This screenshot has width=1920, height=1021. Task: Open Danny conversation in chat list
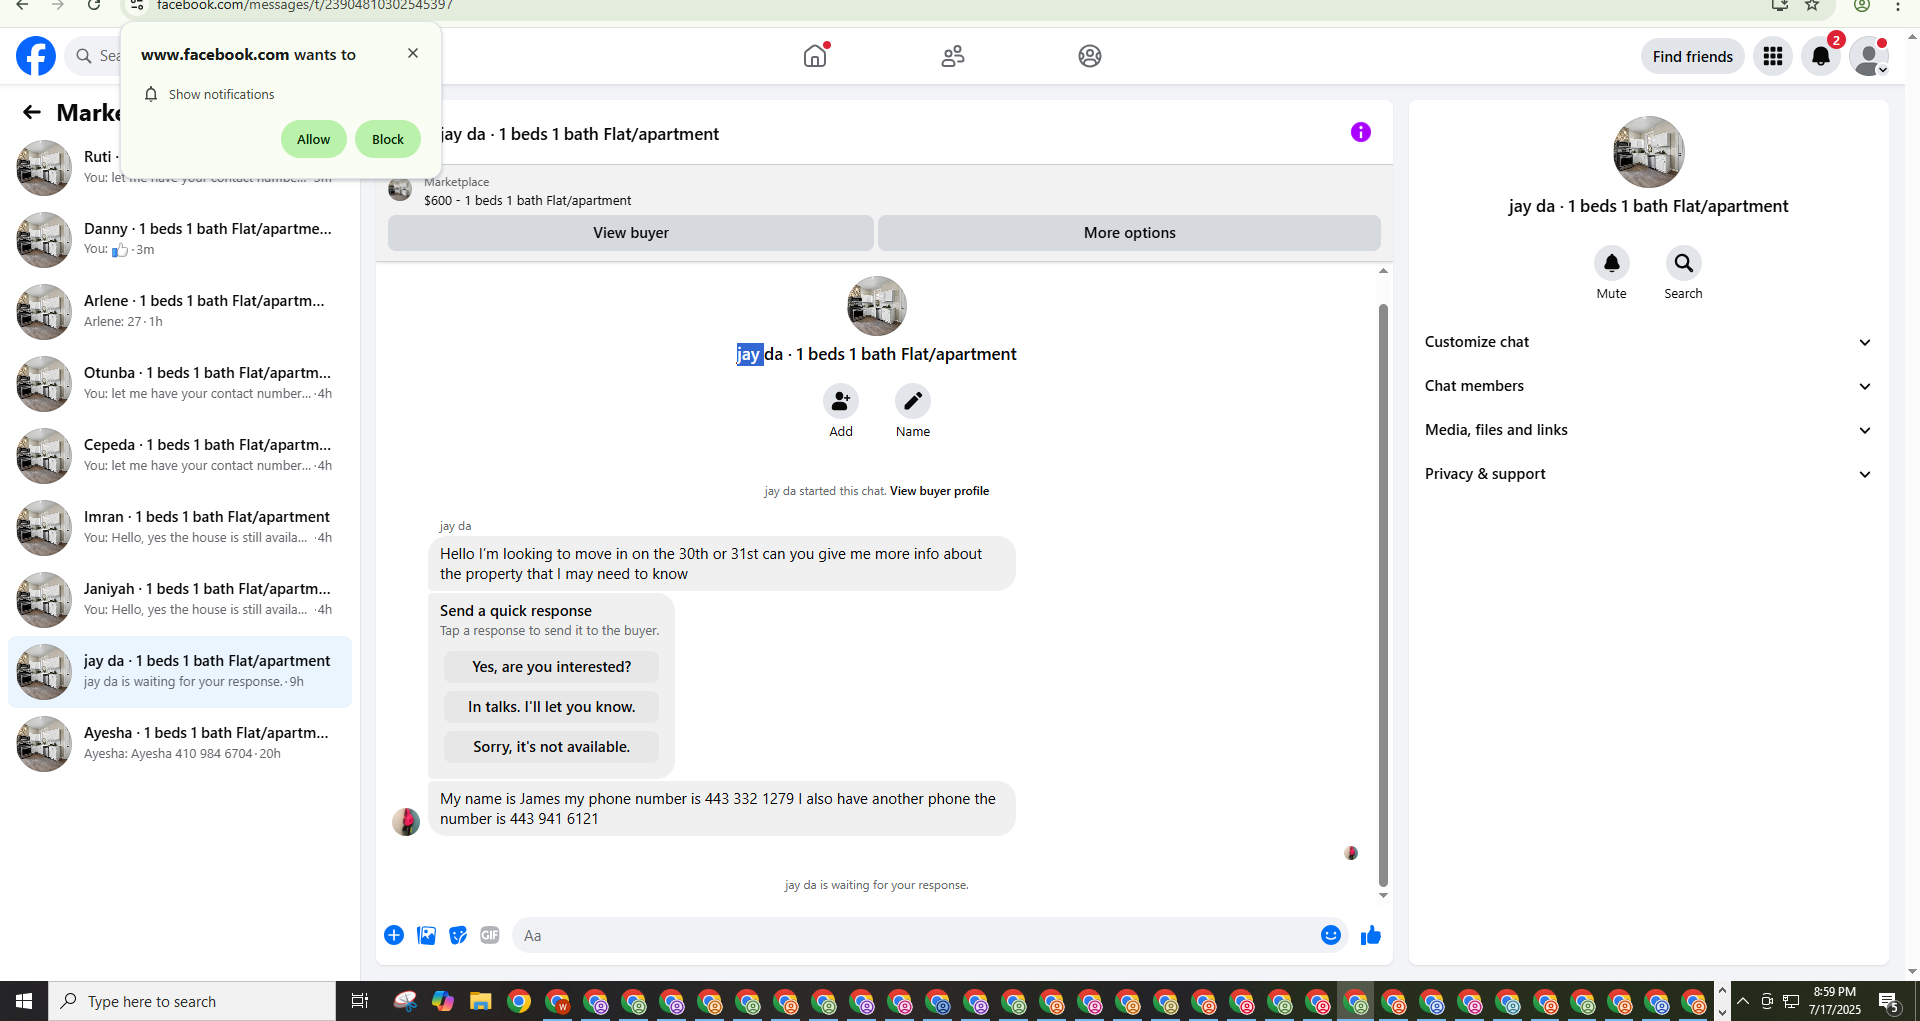pyautogui.click(x=180, y=240)
